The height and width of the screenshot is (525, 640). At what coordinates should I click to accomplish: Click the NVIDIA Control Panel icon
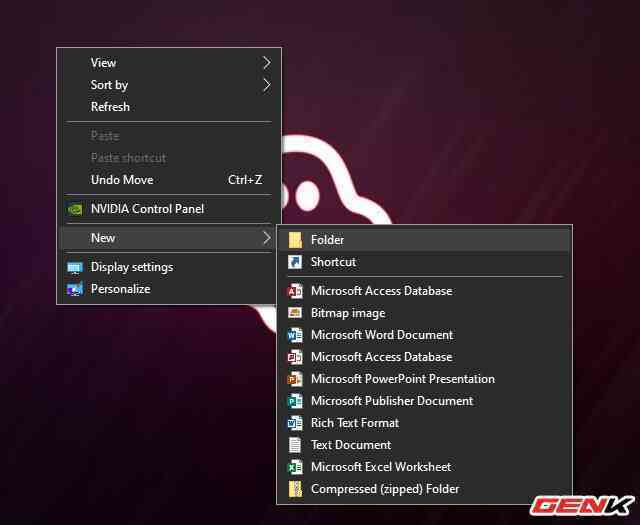click(x=75, y=209)
